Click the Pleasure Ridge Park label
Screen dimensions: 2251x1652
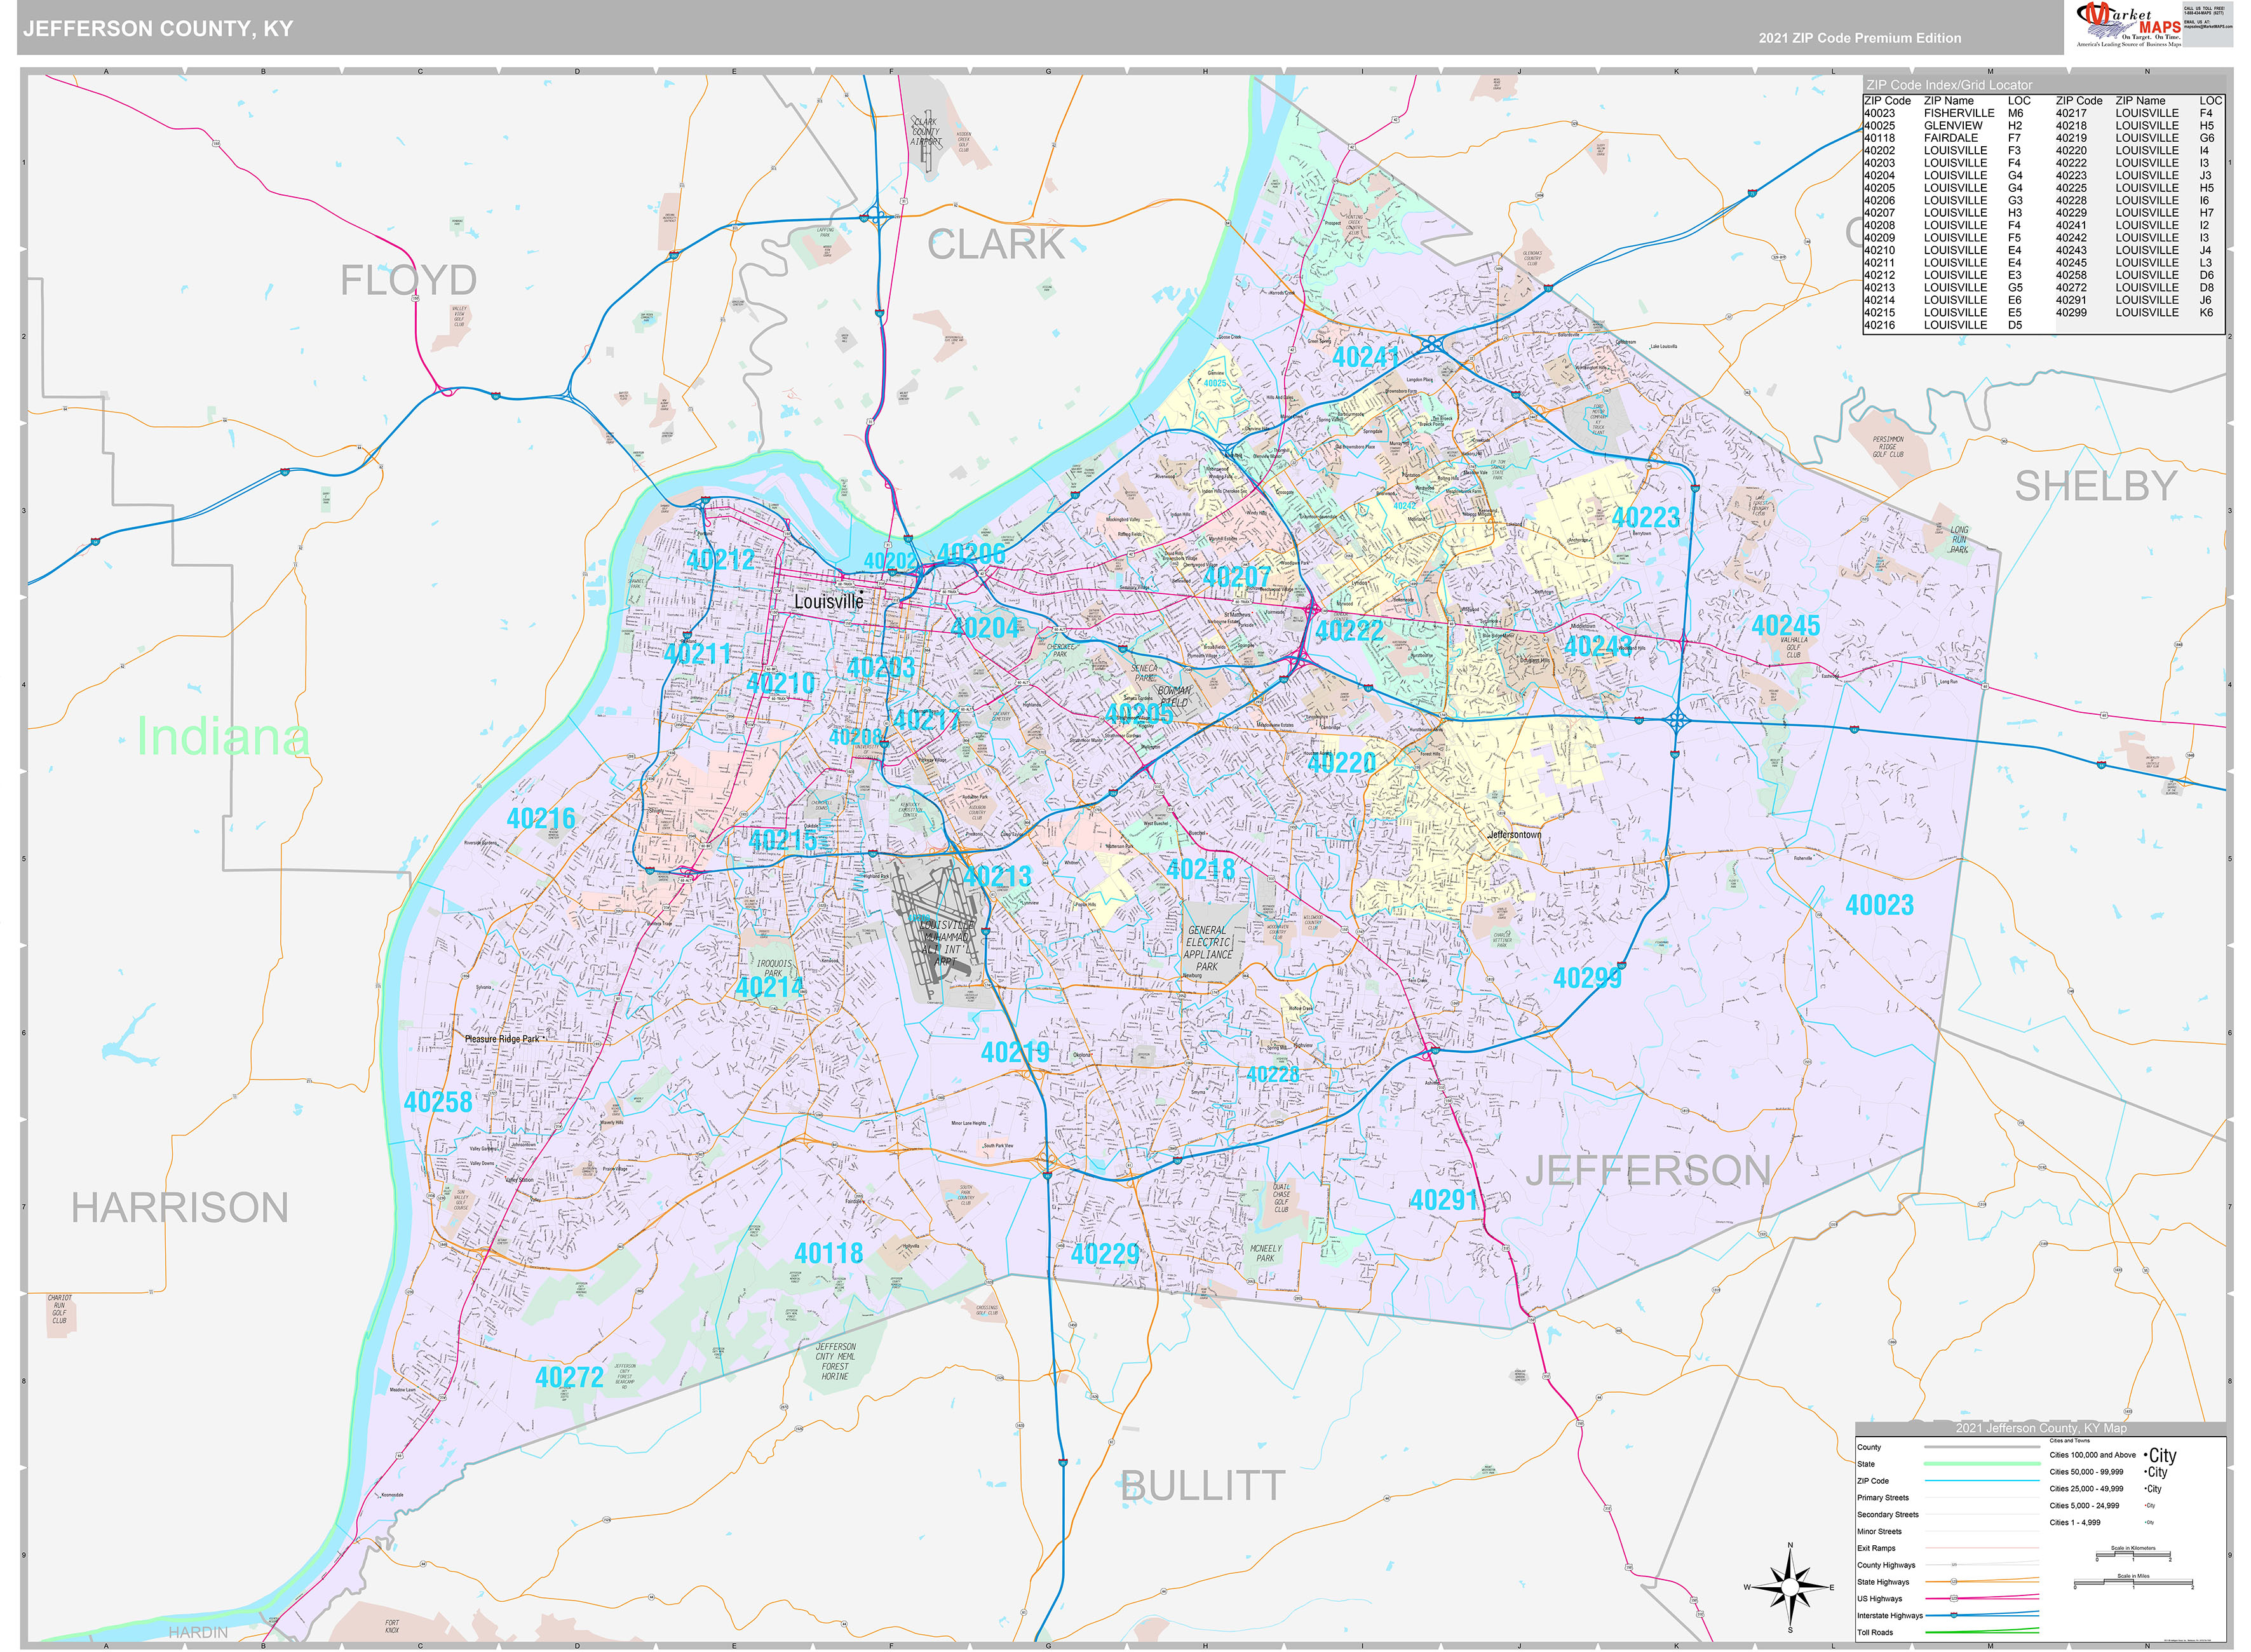click(x=502, y=1039)
